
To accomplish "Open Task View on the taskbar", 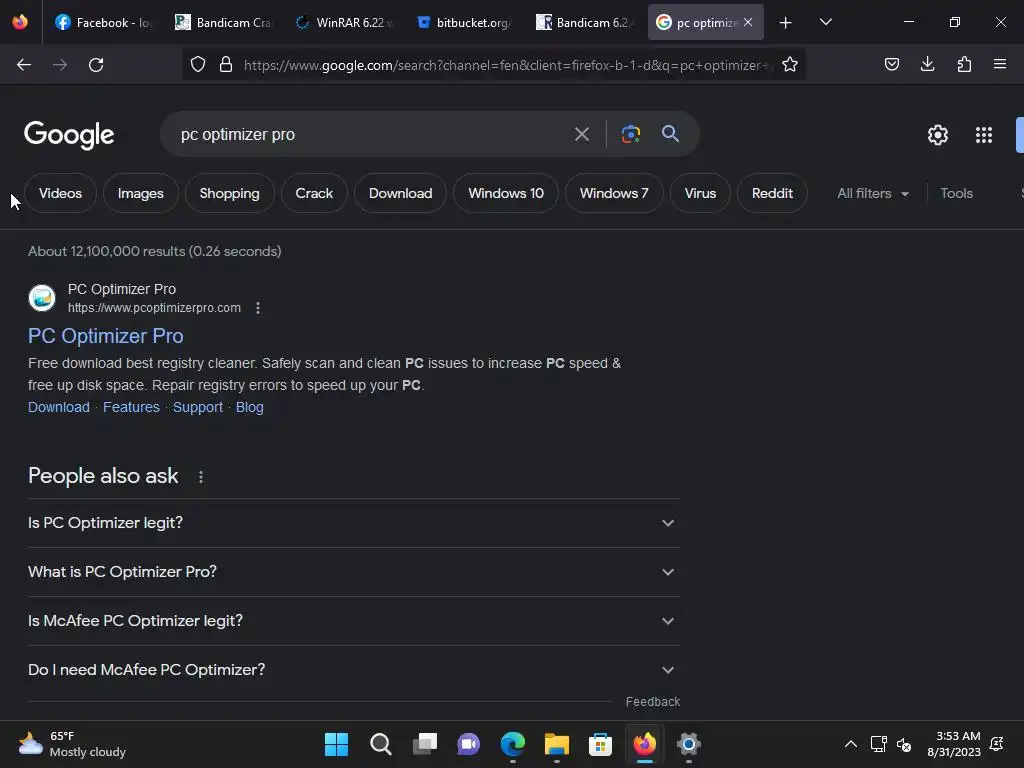I will point(425,744).
